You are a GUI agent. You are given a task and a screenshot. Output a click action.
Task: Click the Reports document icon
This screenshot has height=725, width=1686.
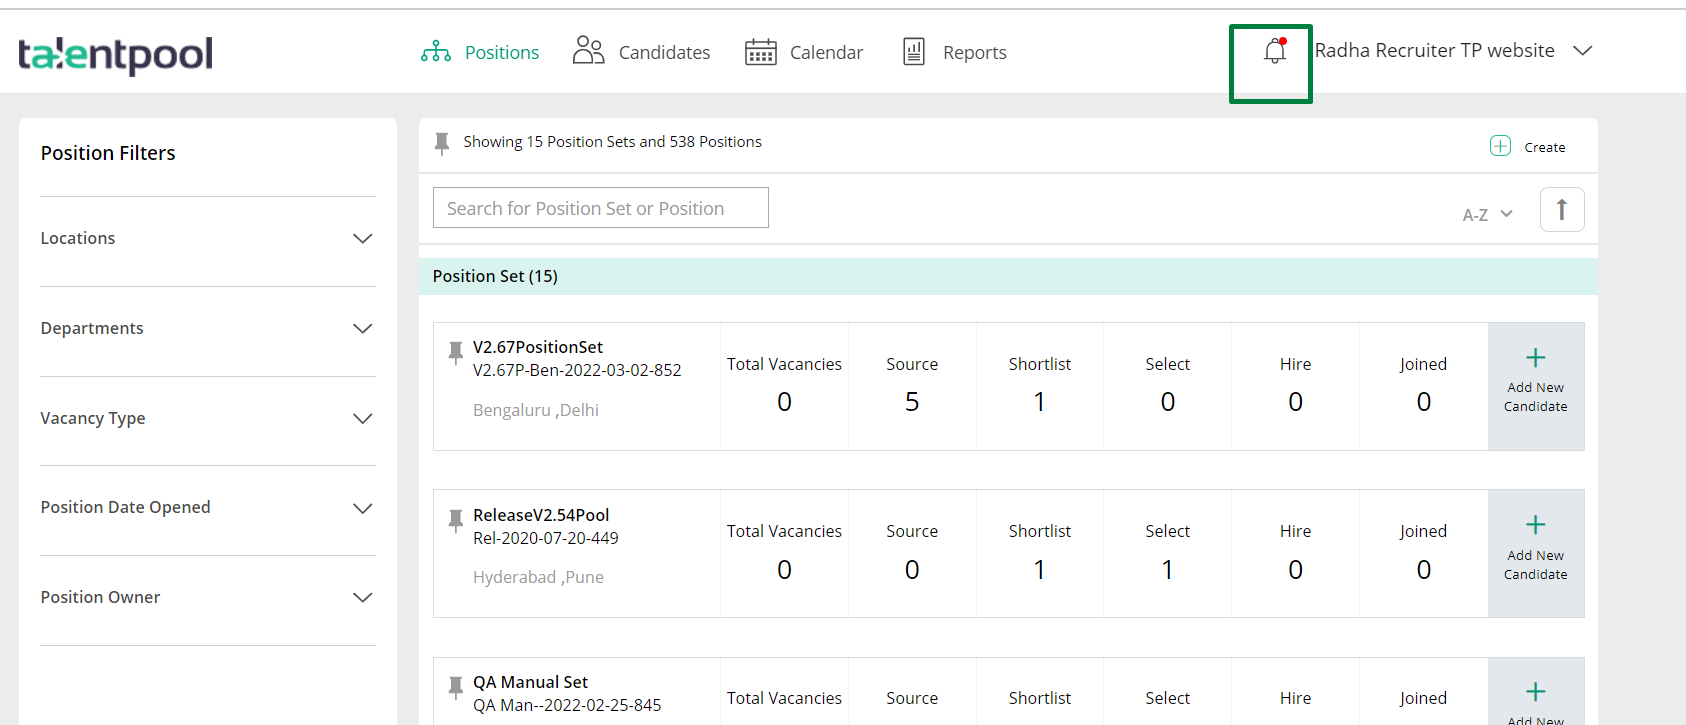tap(914, 52)
